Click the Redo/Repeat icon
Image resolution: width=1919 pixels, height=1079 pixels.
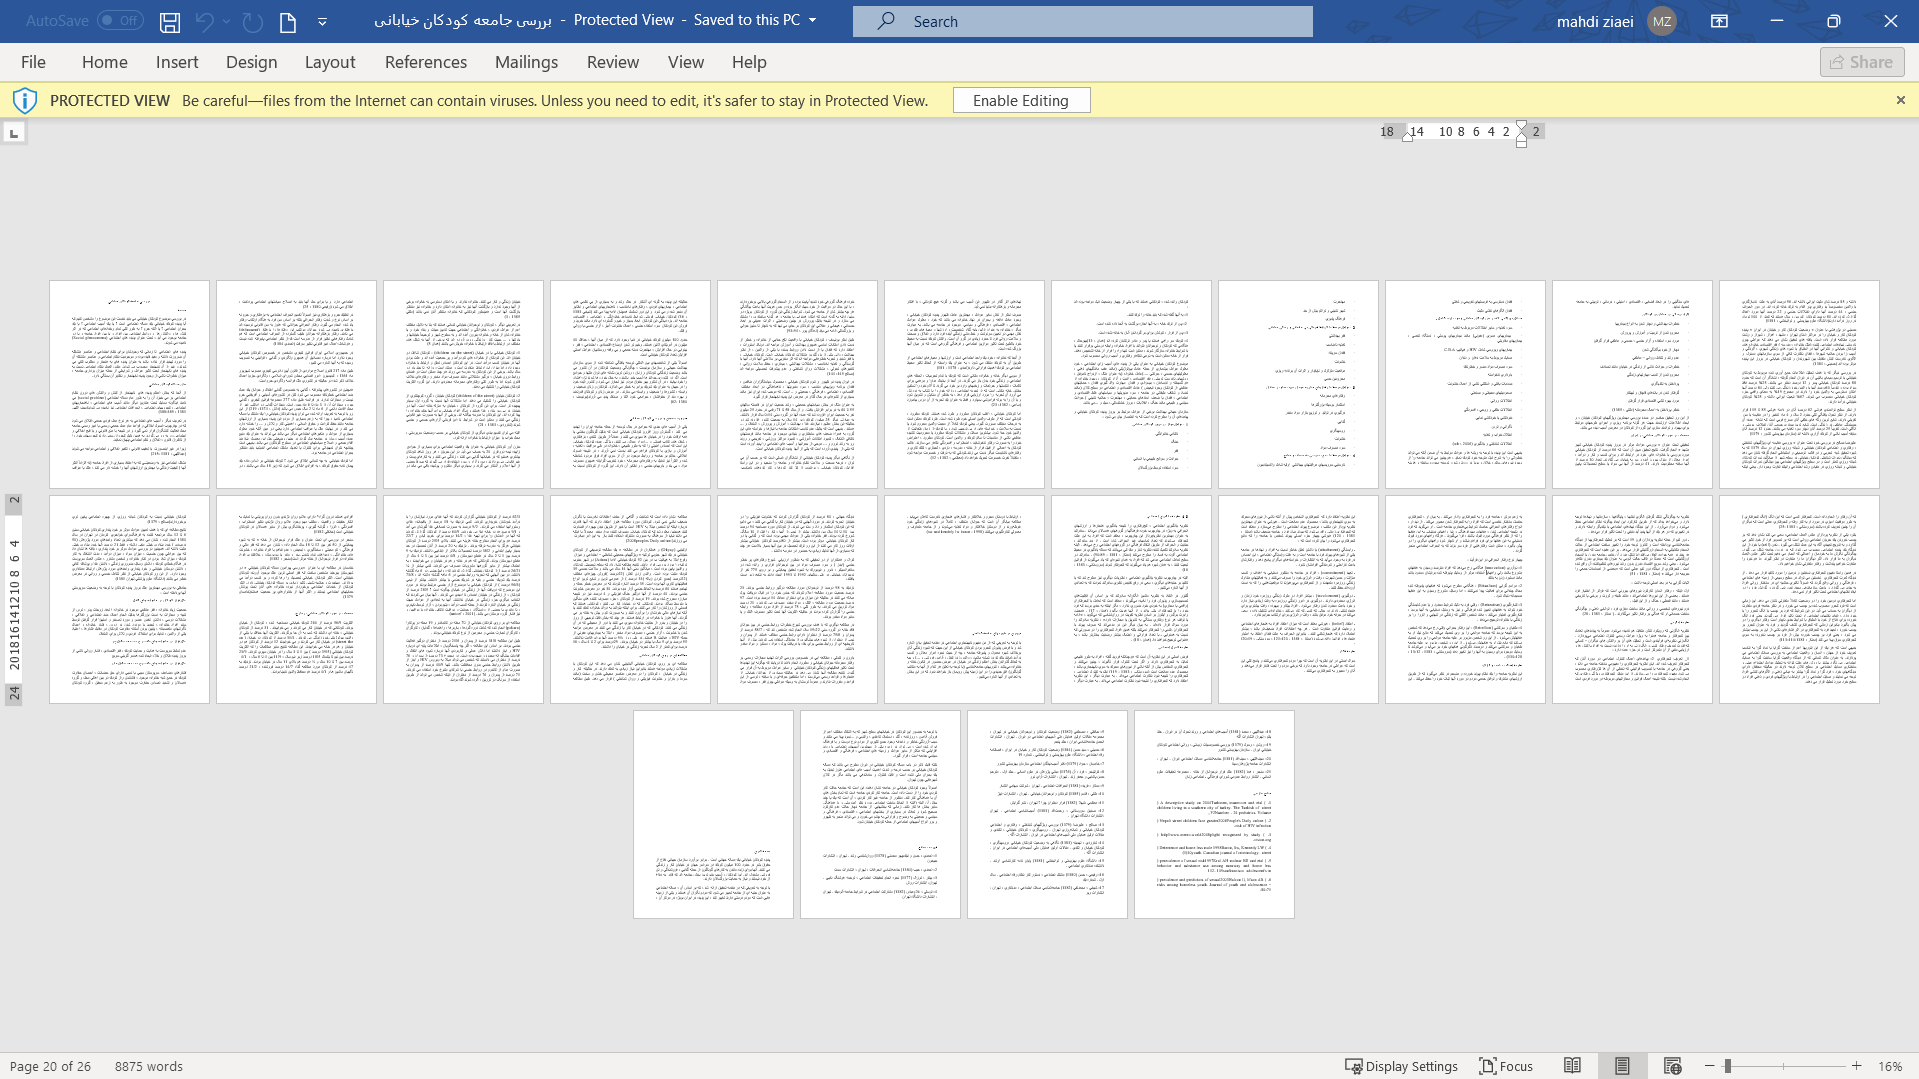(x=253, y=21)
